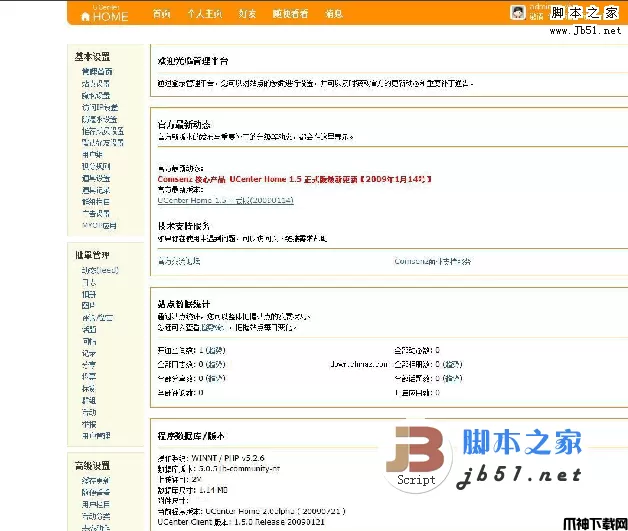Image resolution: width=628 pixels, height=531 pixels.
Task: Open 记录 under 批量管理
Action: point(89,353)
